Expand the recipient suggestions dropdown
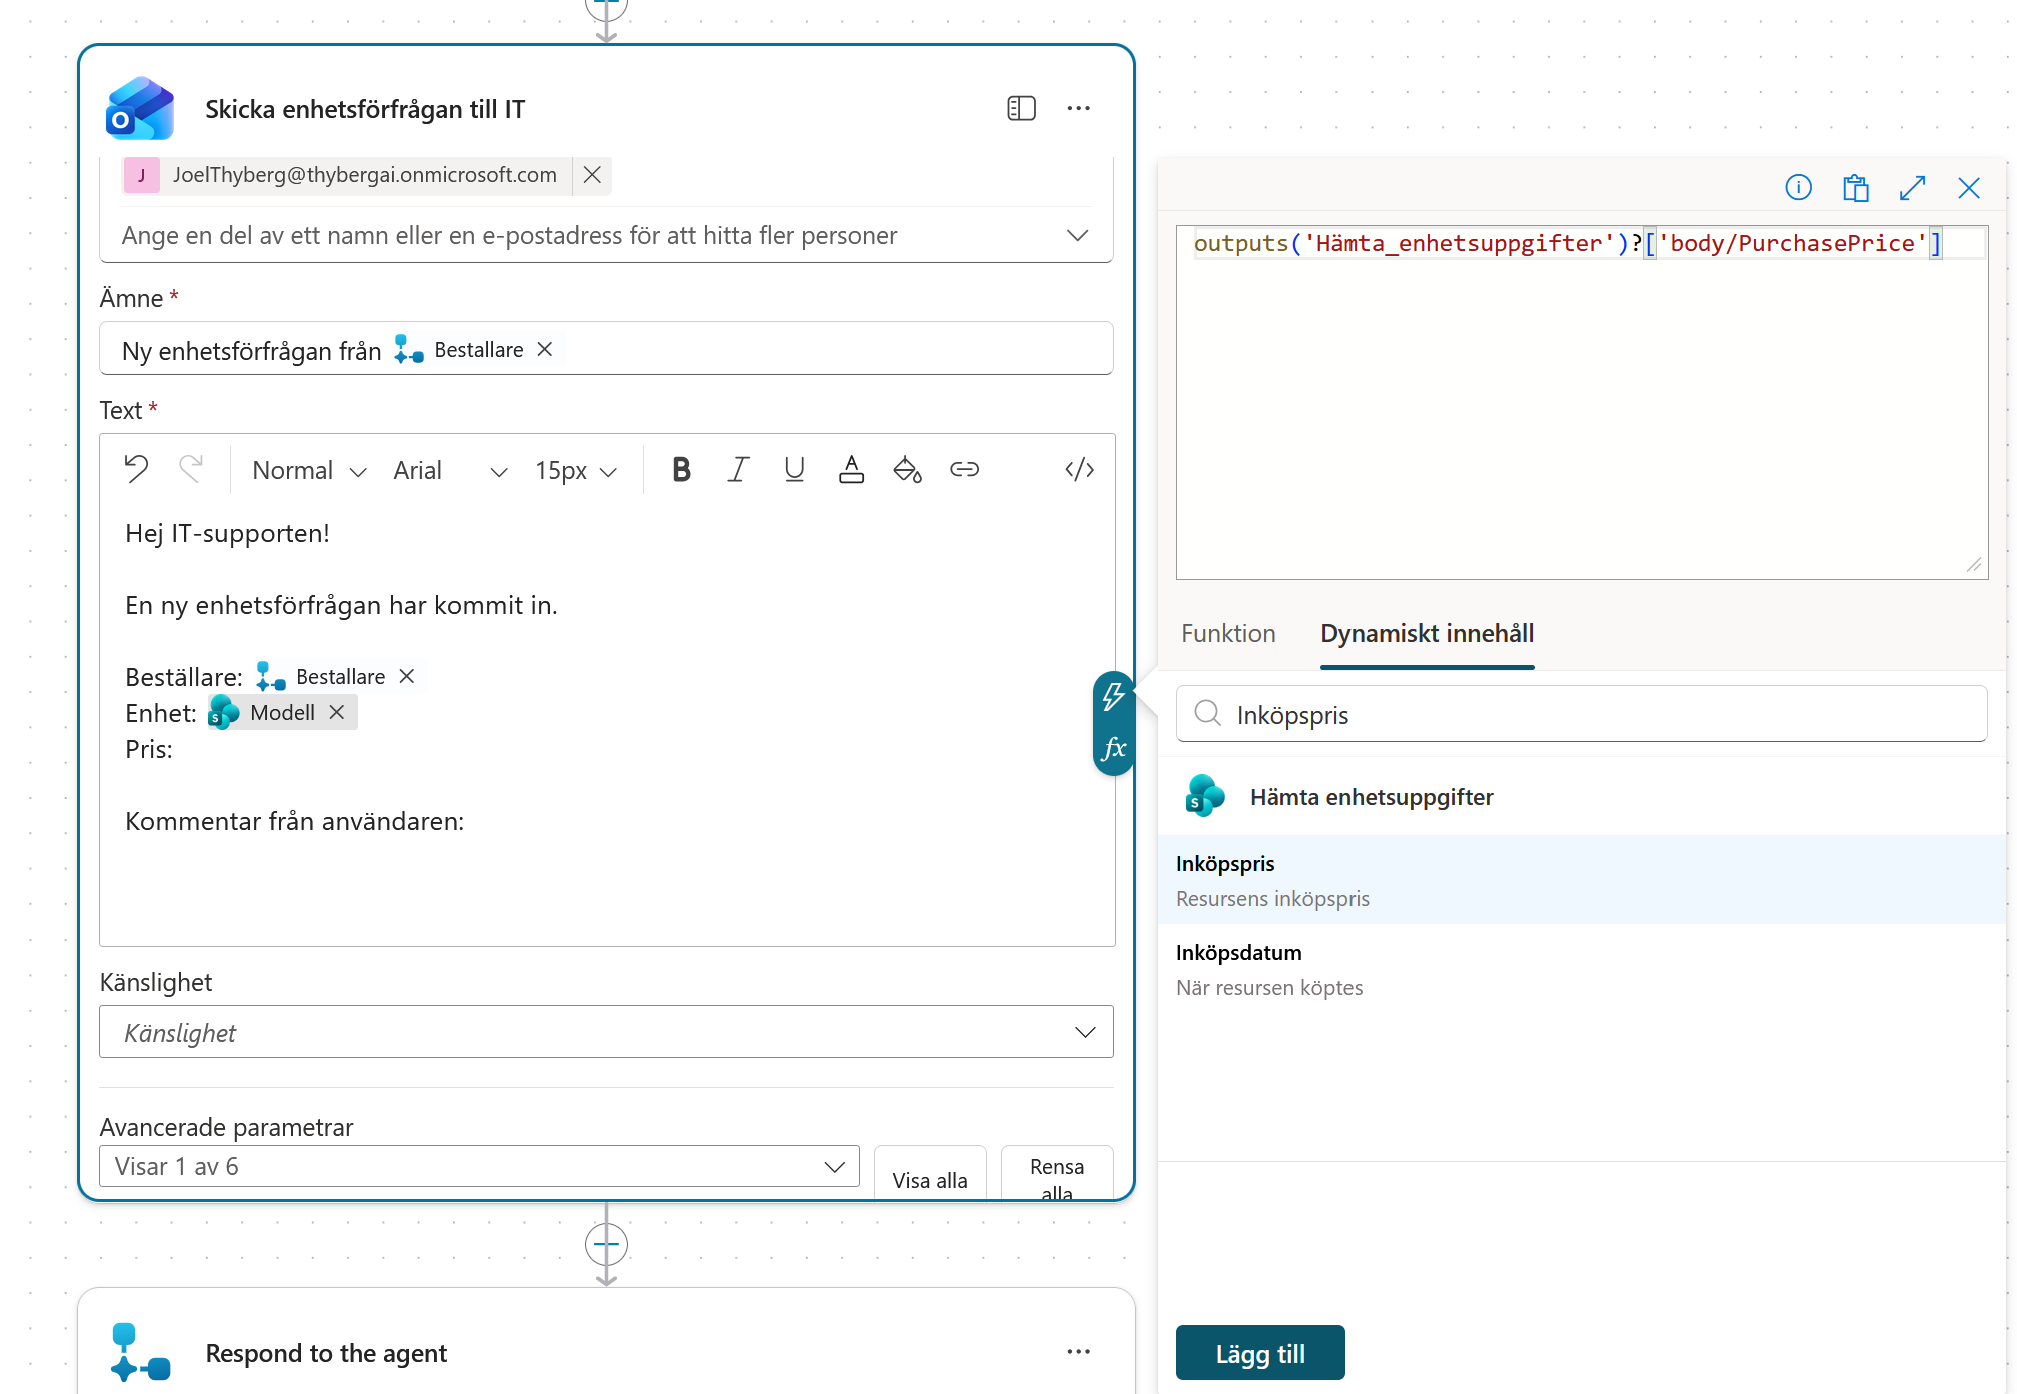The width and height of the screenshot is (2017, 1394). click(1077, 235)
